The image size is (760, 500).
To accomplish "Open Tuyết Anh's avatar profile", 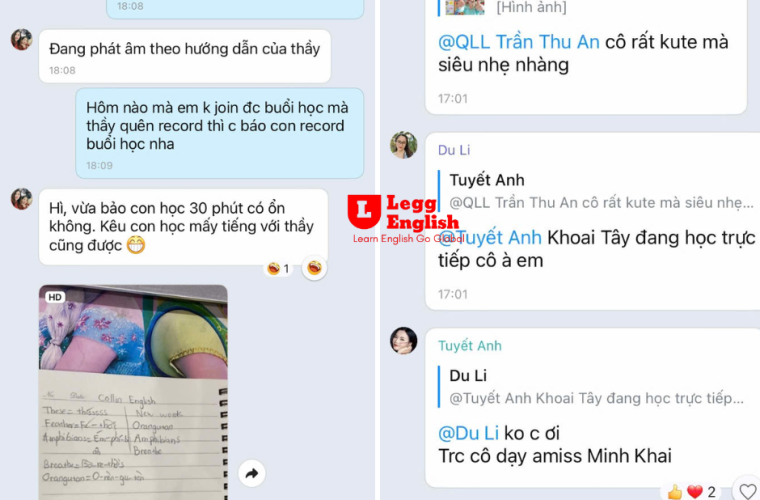I will (x=403, y=341).
